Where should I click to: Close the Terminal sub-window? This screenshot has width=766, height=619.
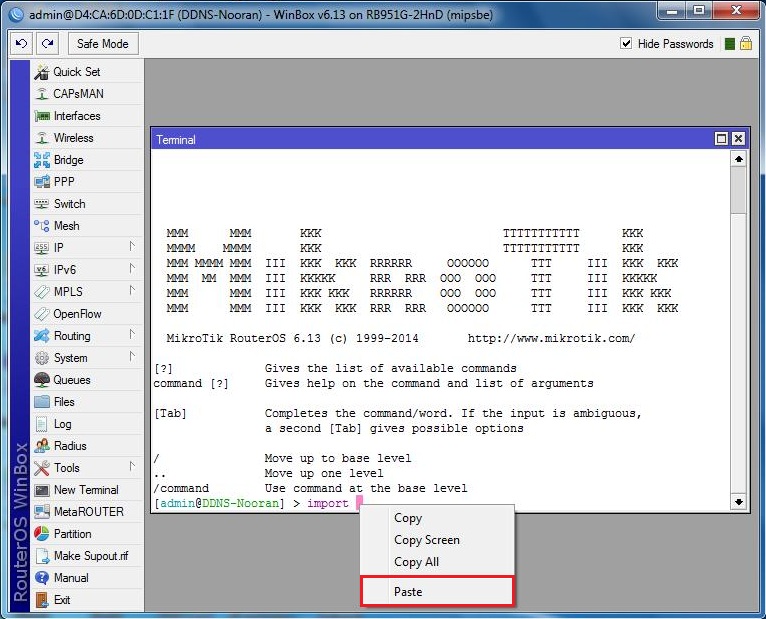click(x=738, y=139)
